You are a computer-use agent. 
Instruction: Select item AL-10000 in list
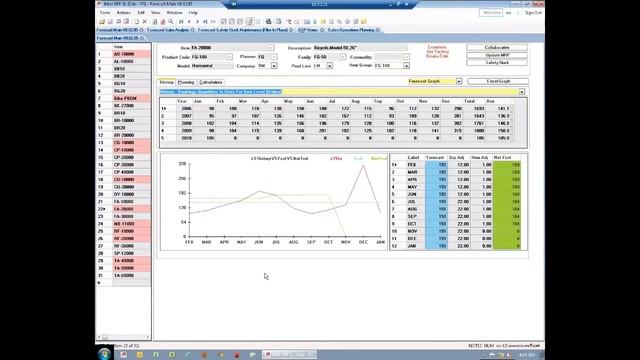pos(131,62)
